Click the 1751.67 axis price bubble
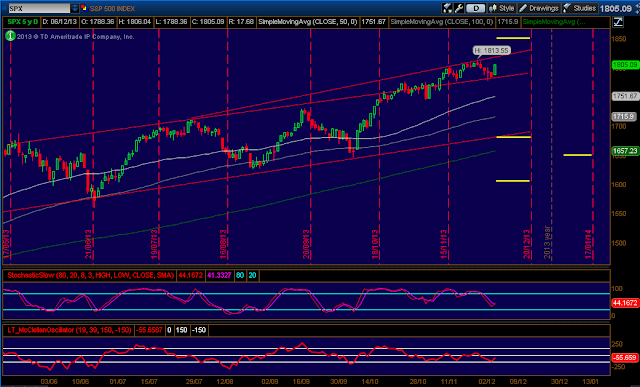Viewport: 640px width, 387px height. (625, 96)
